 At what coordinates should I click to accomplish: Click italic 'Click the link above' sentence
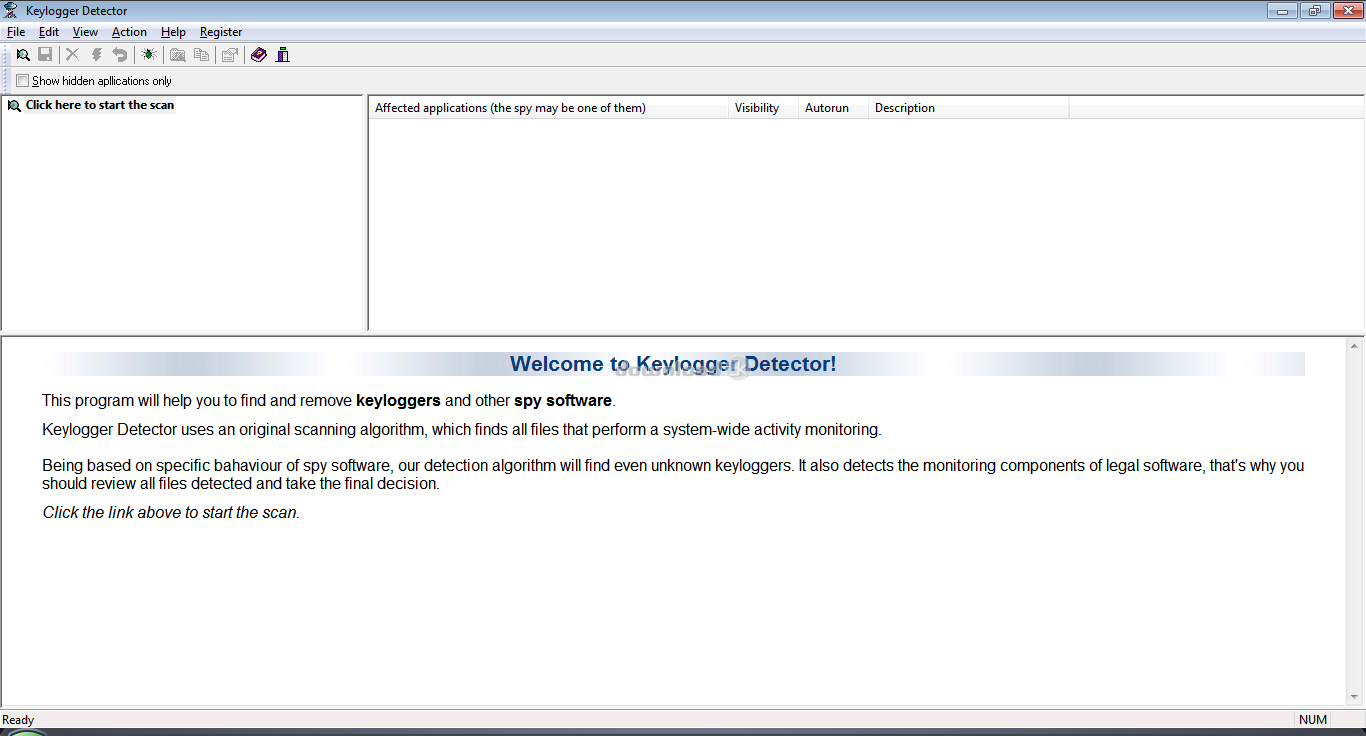pyautogui.click(x=171, y=512)
